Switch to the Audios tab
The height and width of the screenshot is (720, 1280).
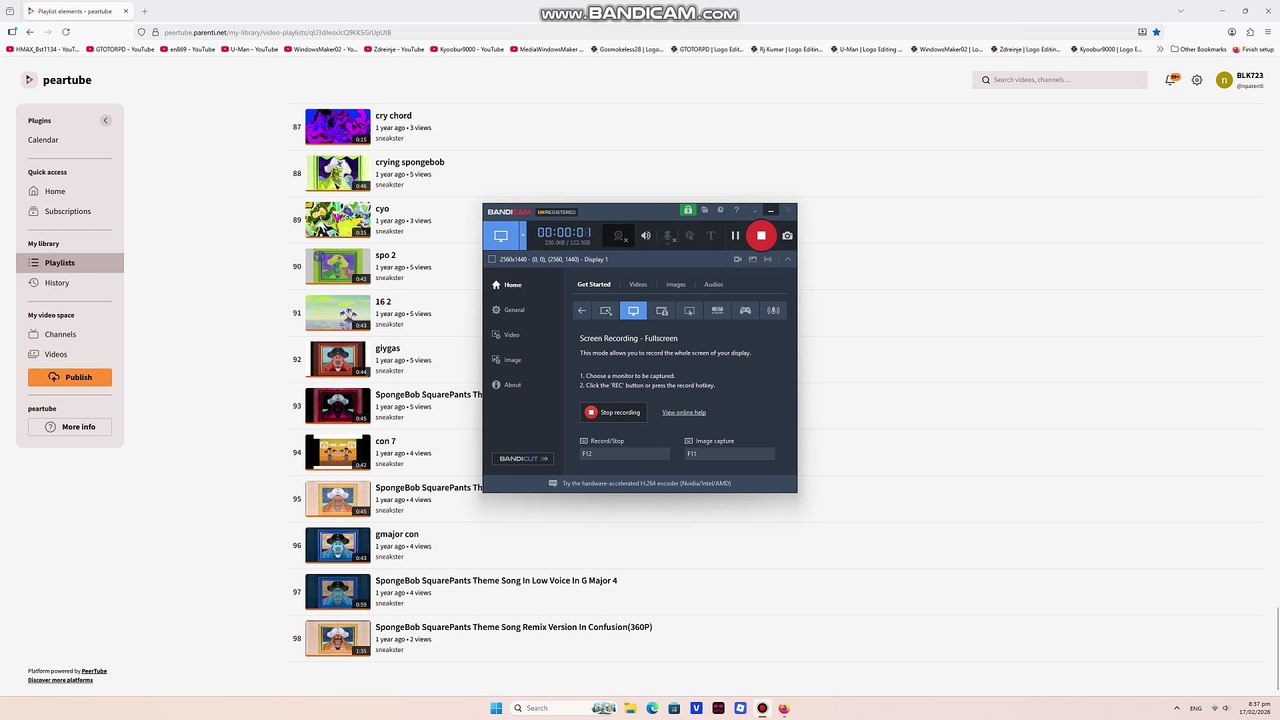click(x=713, y=285)
